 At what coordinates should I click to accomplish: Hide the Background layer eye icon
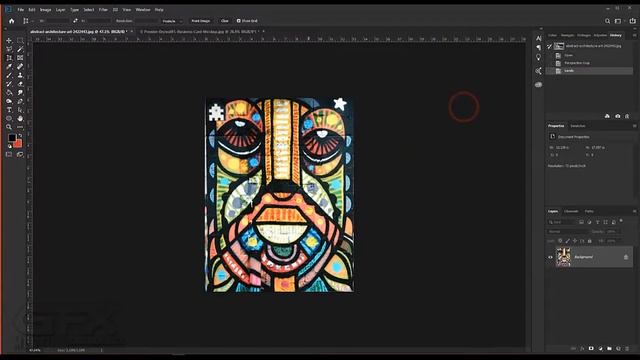point(550,258)
